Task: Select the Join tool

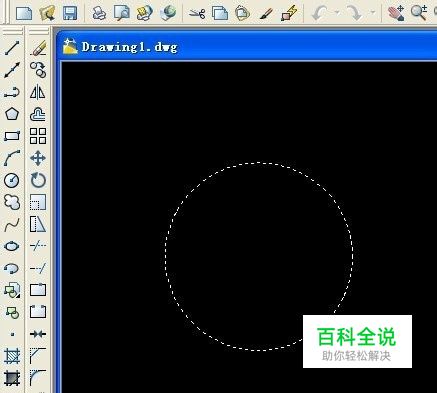Action: (x=38, y=334)
